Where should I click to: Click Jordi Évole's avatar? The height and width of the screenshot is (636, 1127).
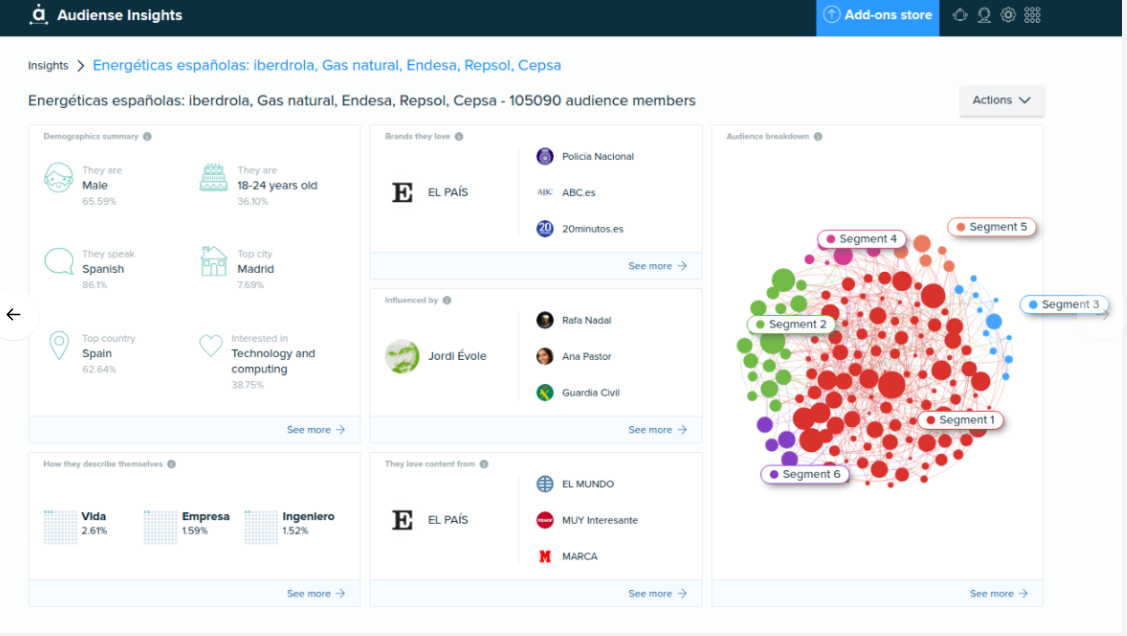(x=402, y=356)
